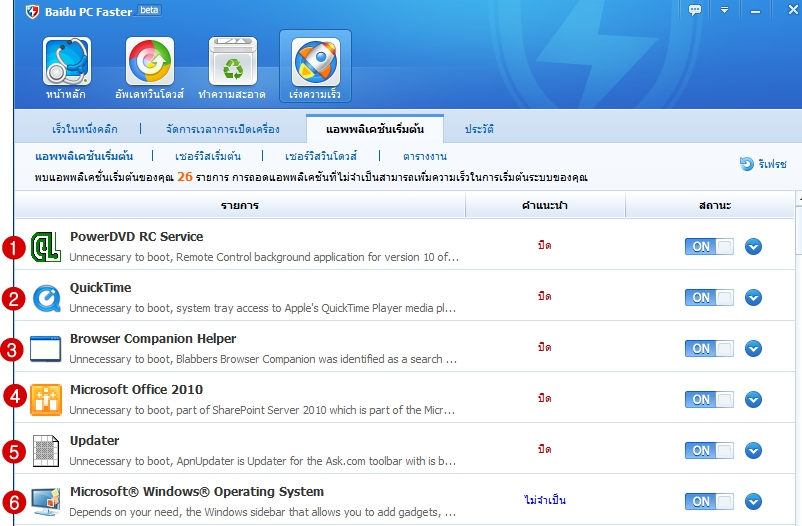Click the Browser Companion Helper icon

(46, 349)
